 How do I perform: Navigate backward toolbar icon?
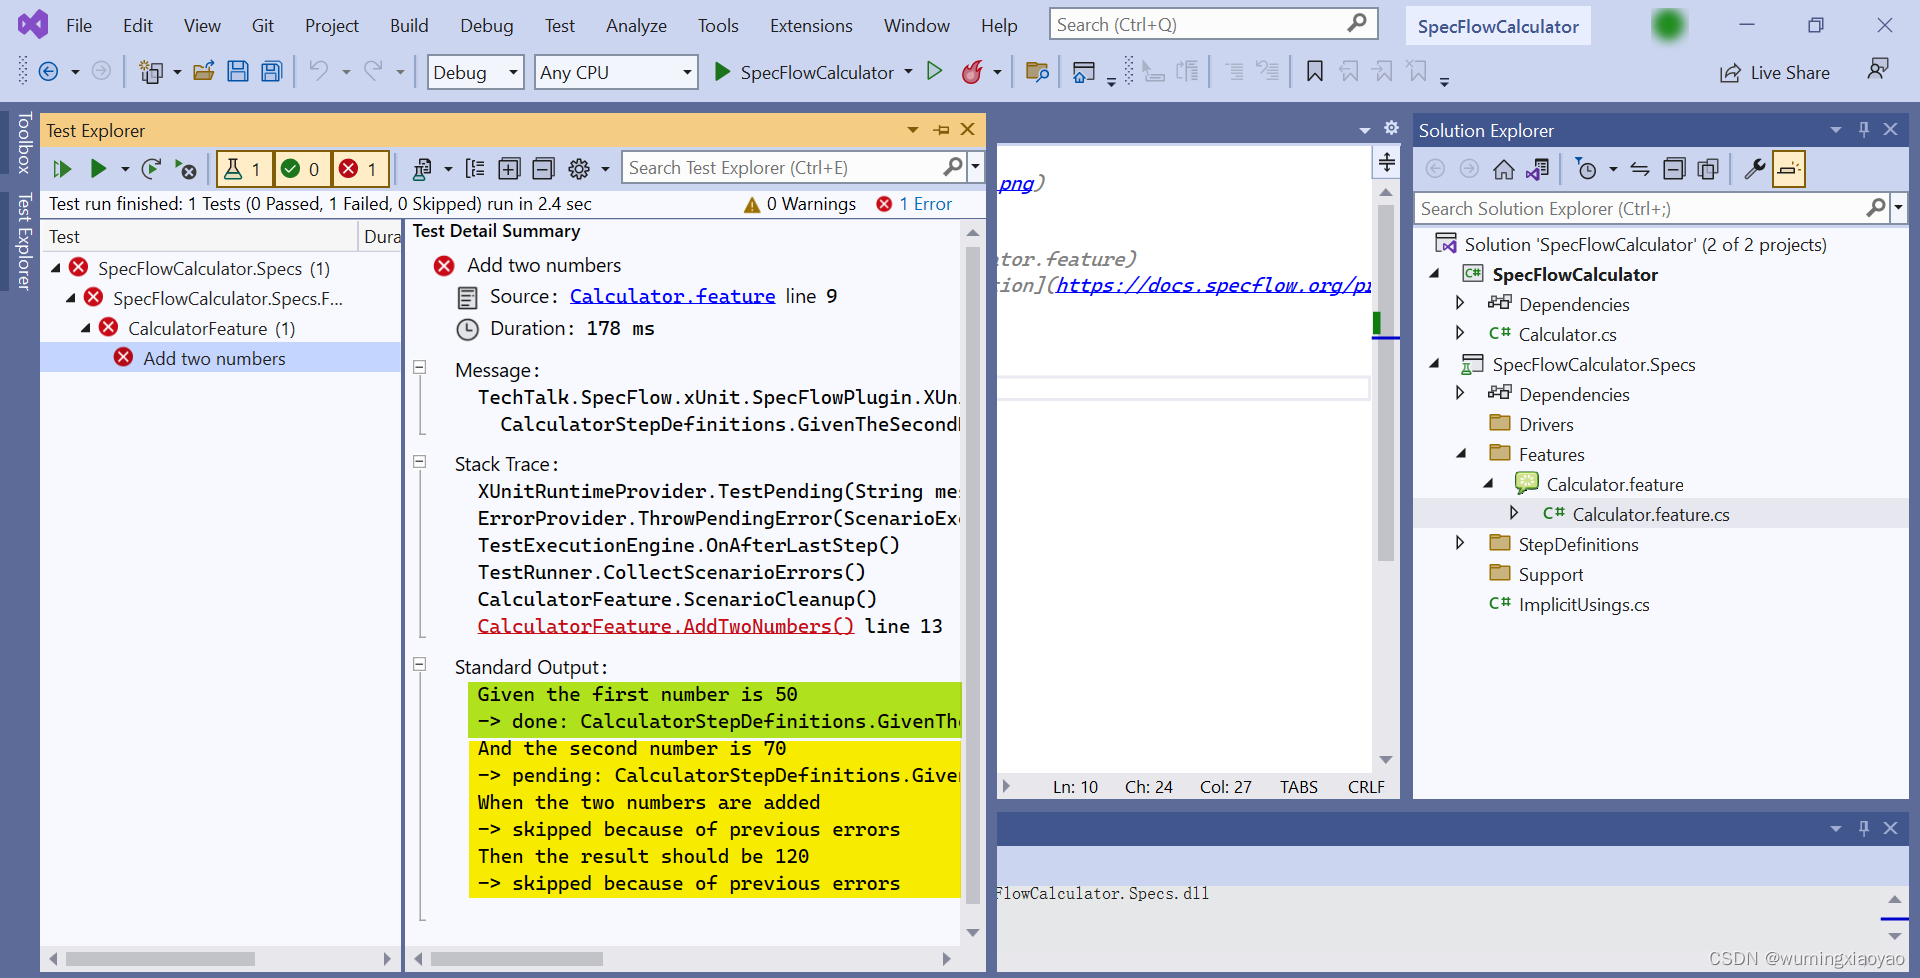click(48, 71)
